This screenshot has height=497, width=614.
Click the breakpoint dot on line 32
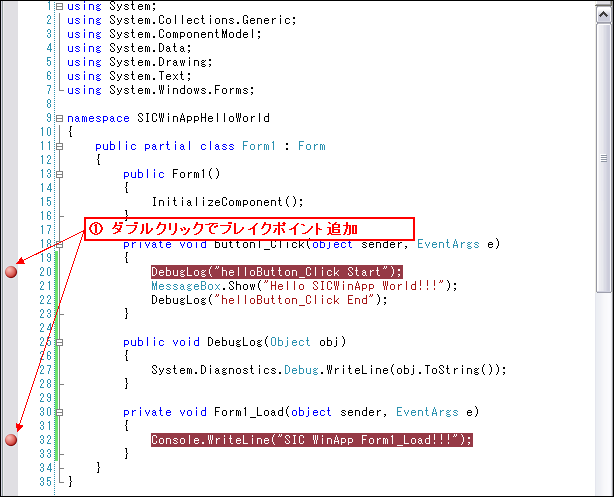coord(11,440)
